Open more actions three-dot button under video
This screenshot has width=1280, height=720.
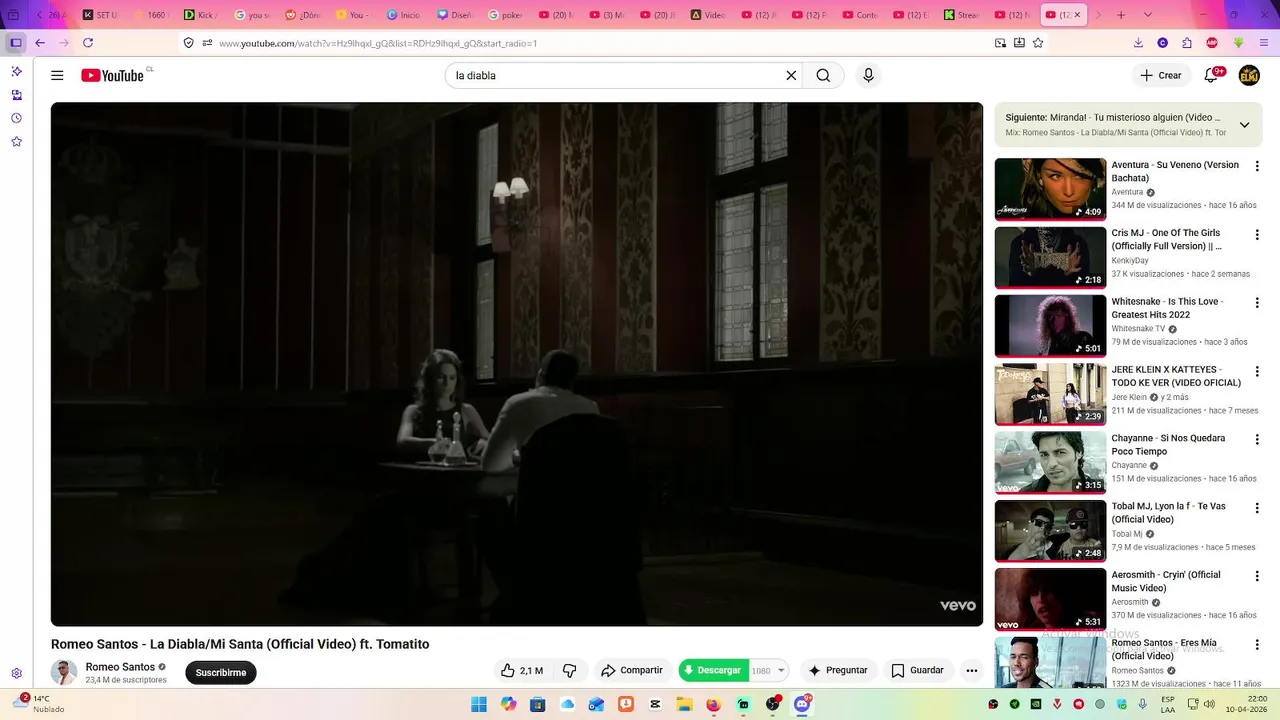pos(971,671)
